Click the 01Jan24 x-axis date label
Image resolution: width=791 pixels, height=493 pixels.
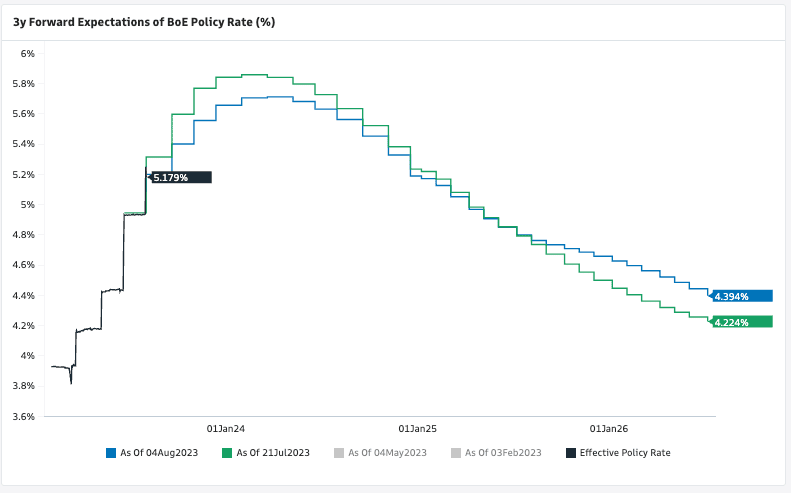click(x=226, y=429)
